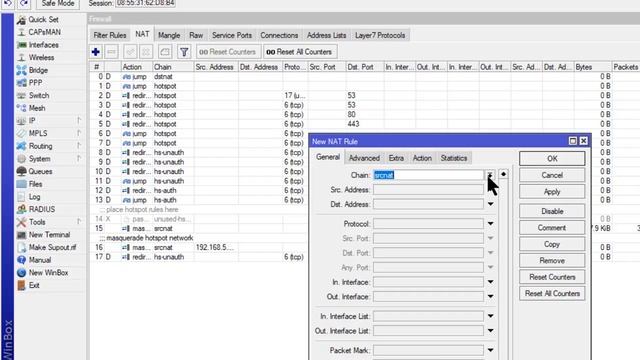The image size is (640, 360).
Task: Click the Remove button in dialog
Action: tap(552, 260)
